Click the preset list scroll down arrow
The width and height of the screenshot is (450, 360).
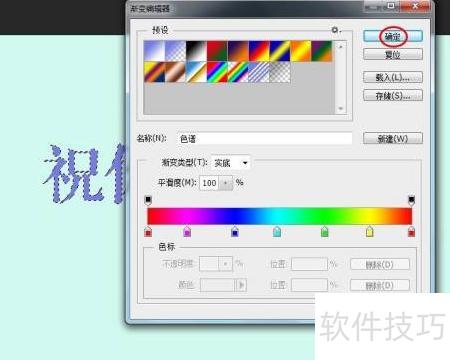click(x=341, y=108)
